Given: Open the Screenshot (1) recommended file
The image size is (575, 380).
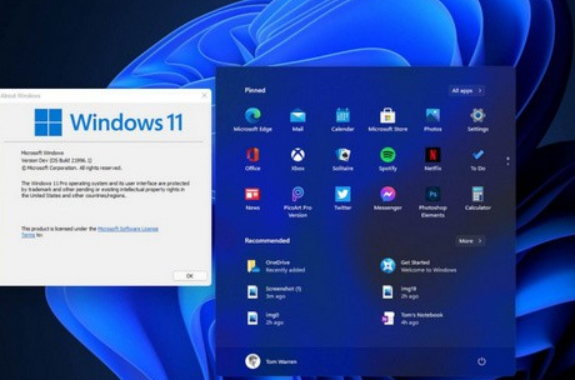Looking at the screenshot, I should coord(274,292).
